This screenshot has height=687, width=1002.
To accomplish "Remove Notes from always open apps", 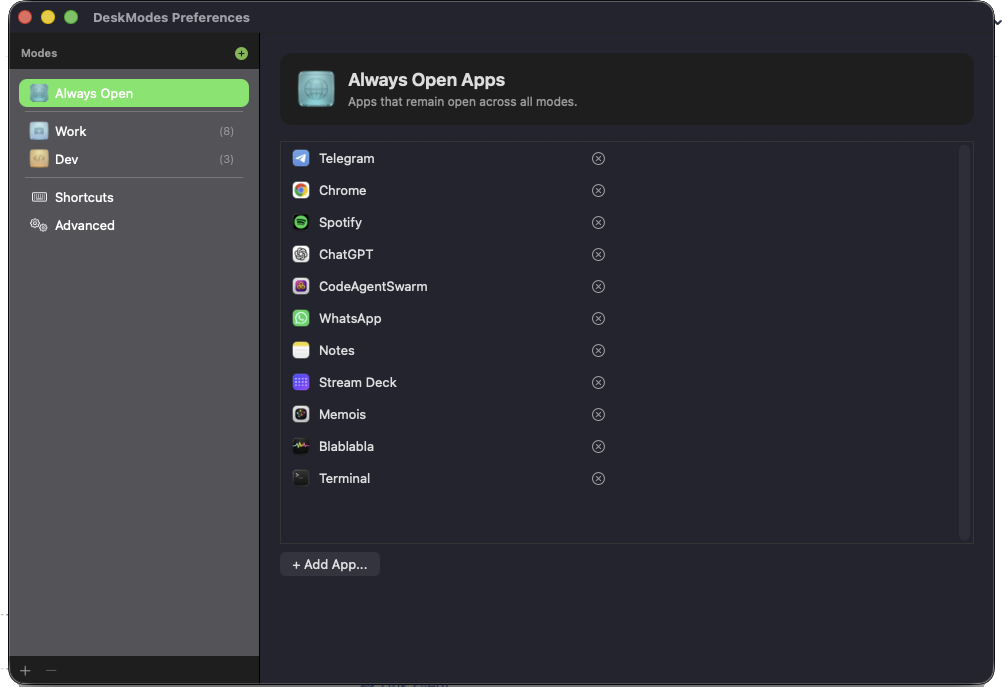I will pyautogui.click(x=598, y=350).
